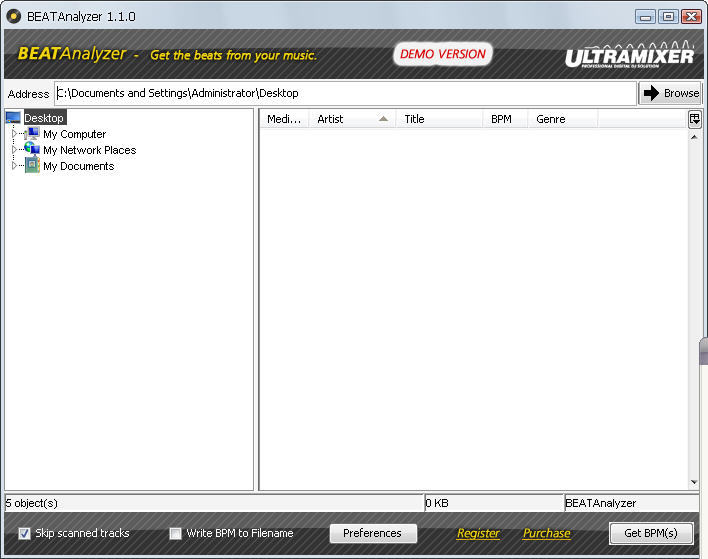The width and height of the screenshot is (708, 559).
Task: Click the DEMO VERSION badge
Action: (x=443, y=54)
